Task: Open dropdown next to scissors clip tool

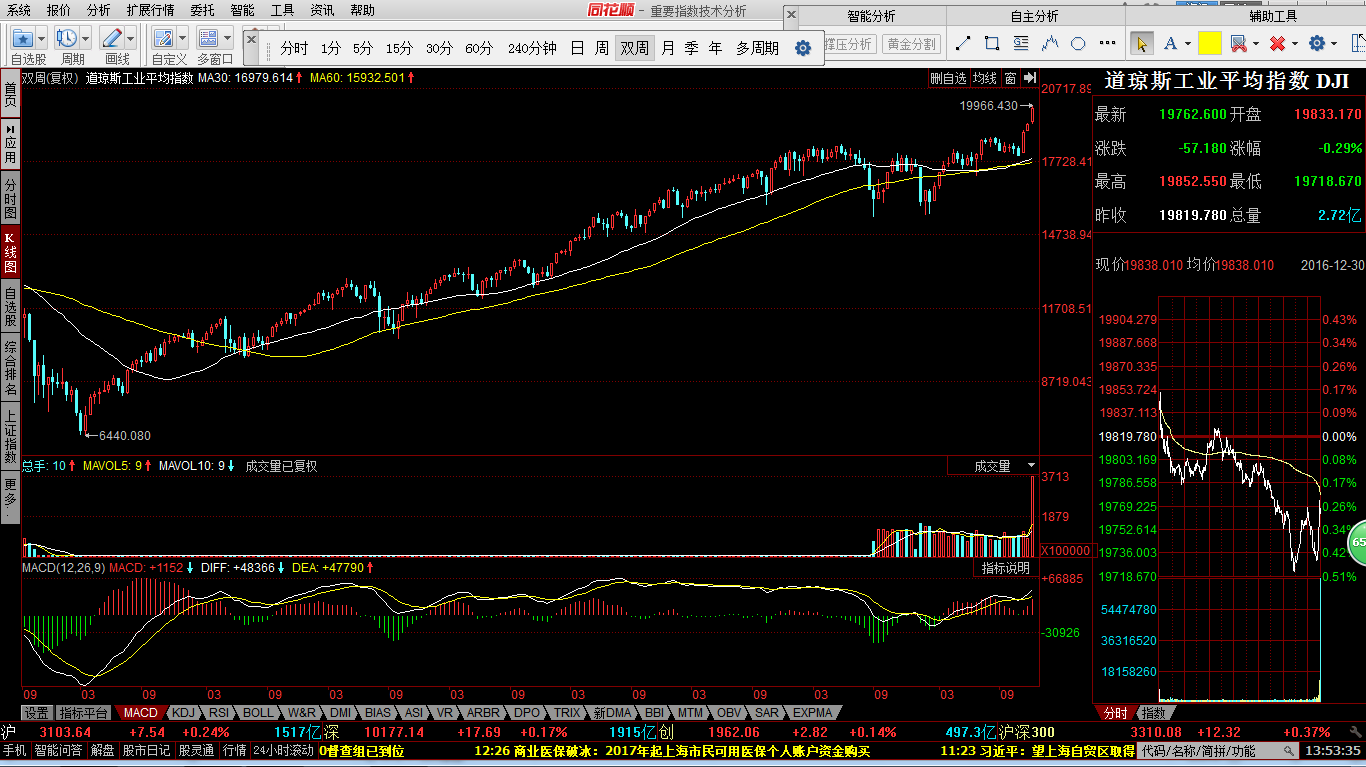Action: (1254, 44)
